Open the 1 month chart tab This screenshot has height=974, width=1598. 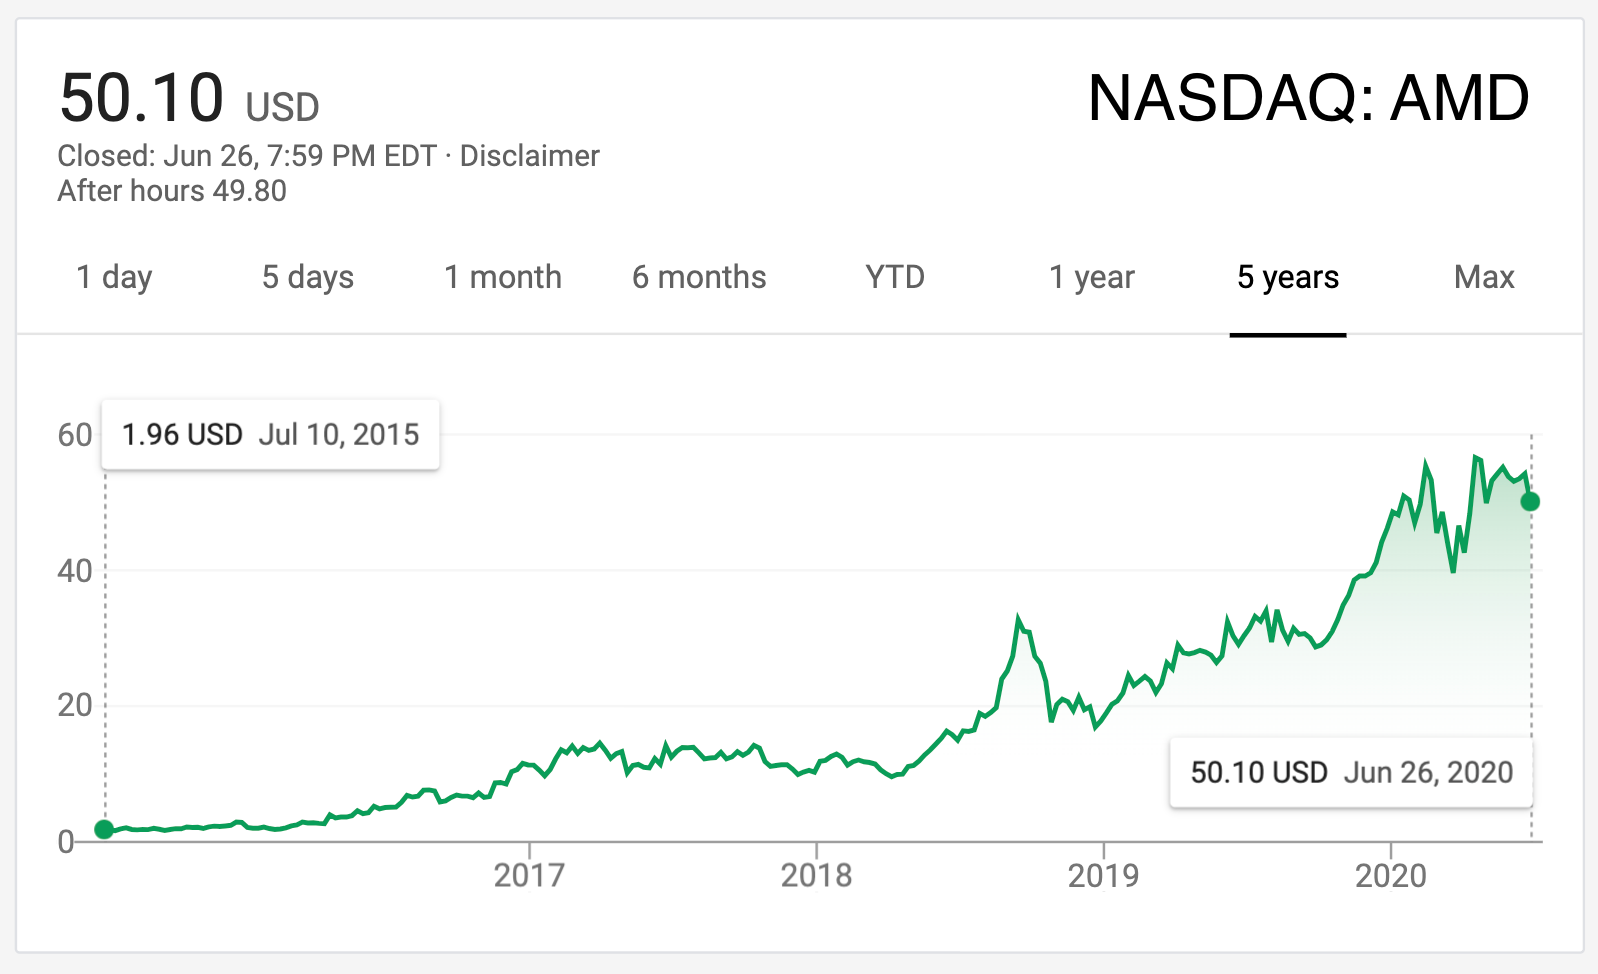tap(503, 277)
